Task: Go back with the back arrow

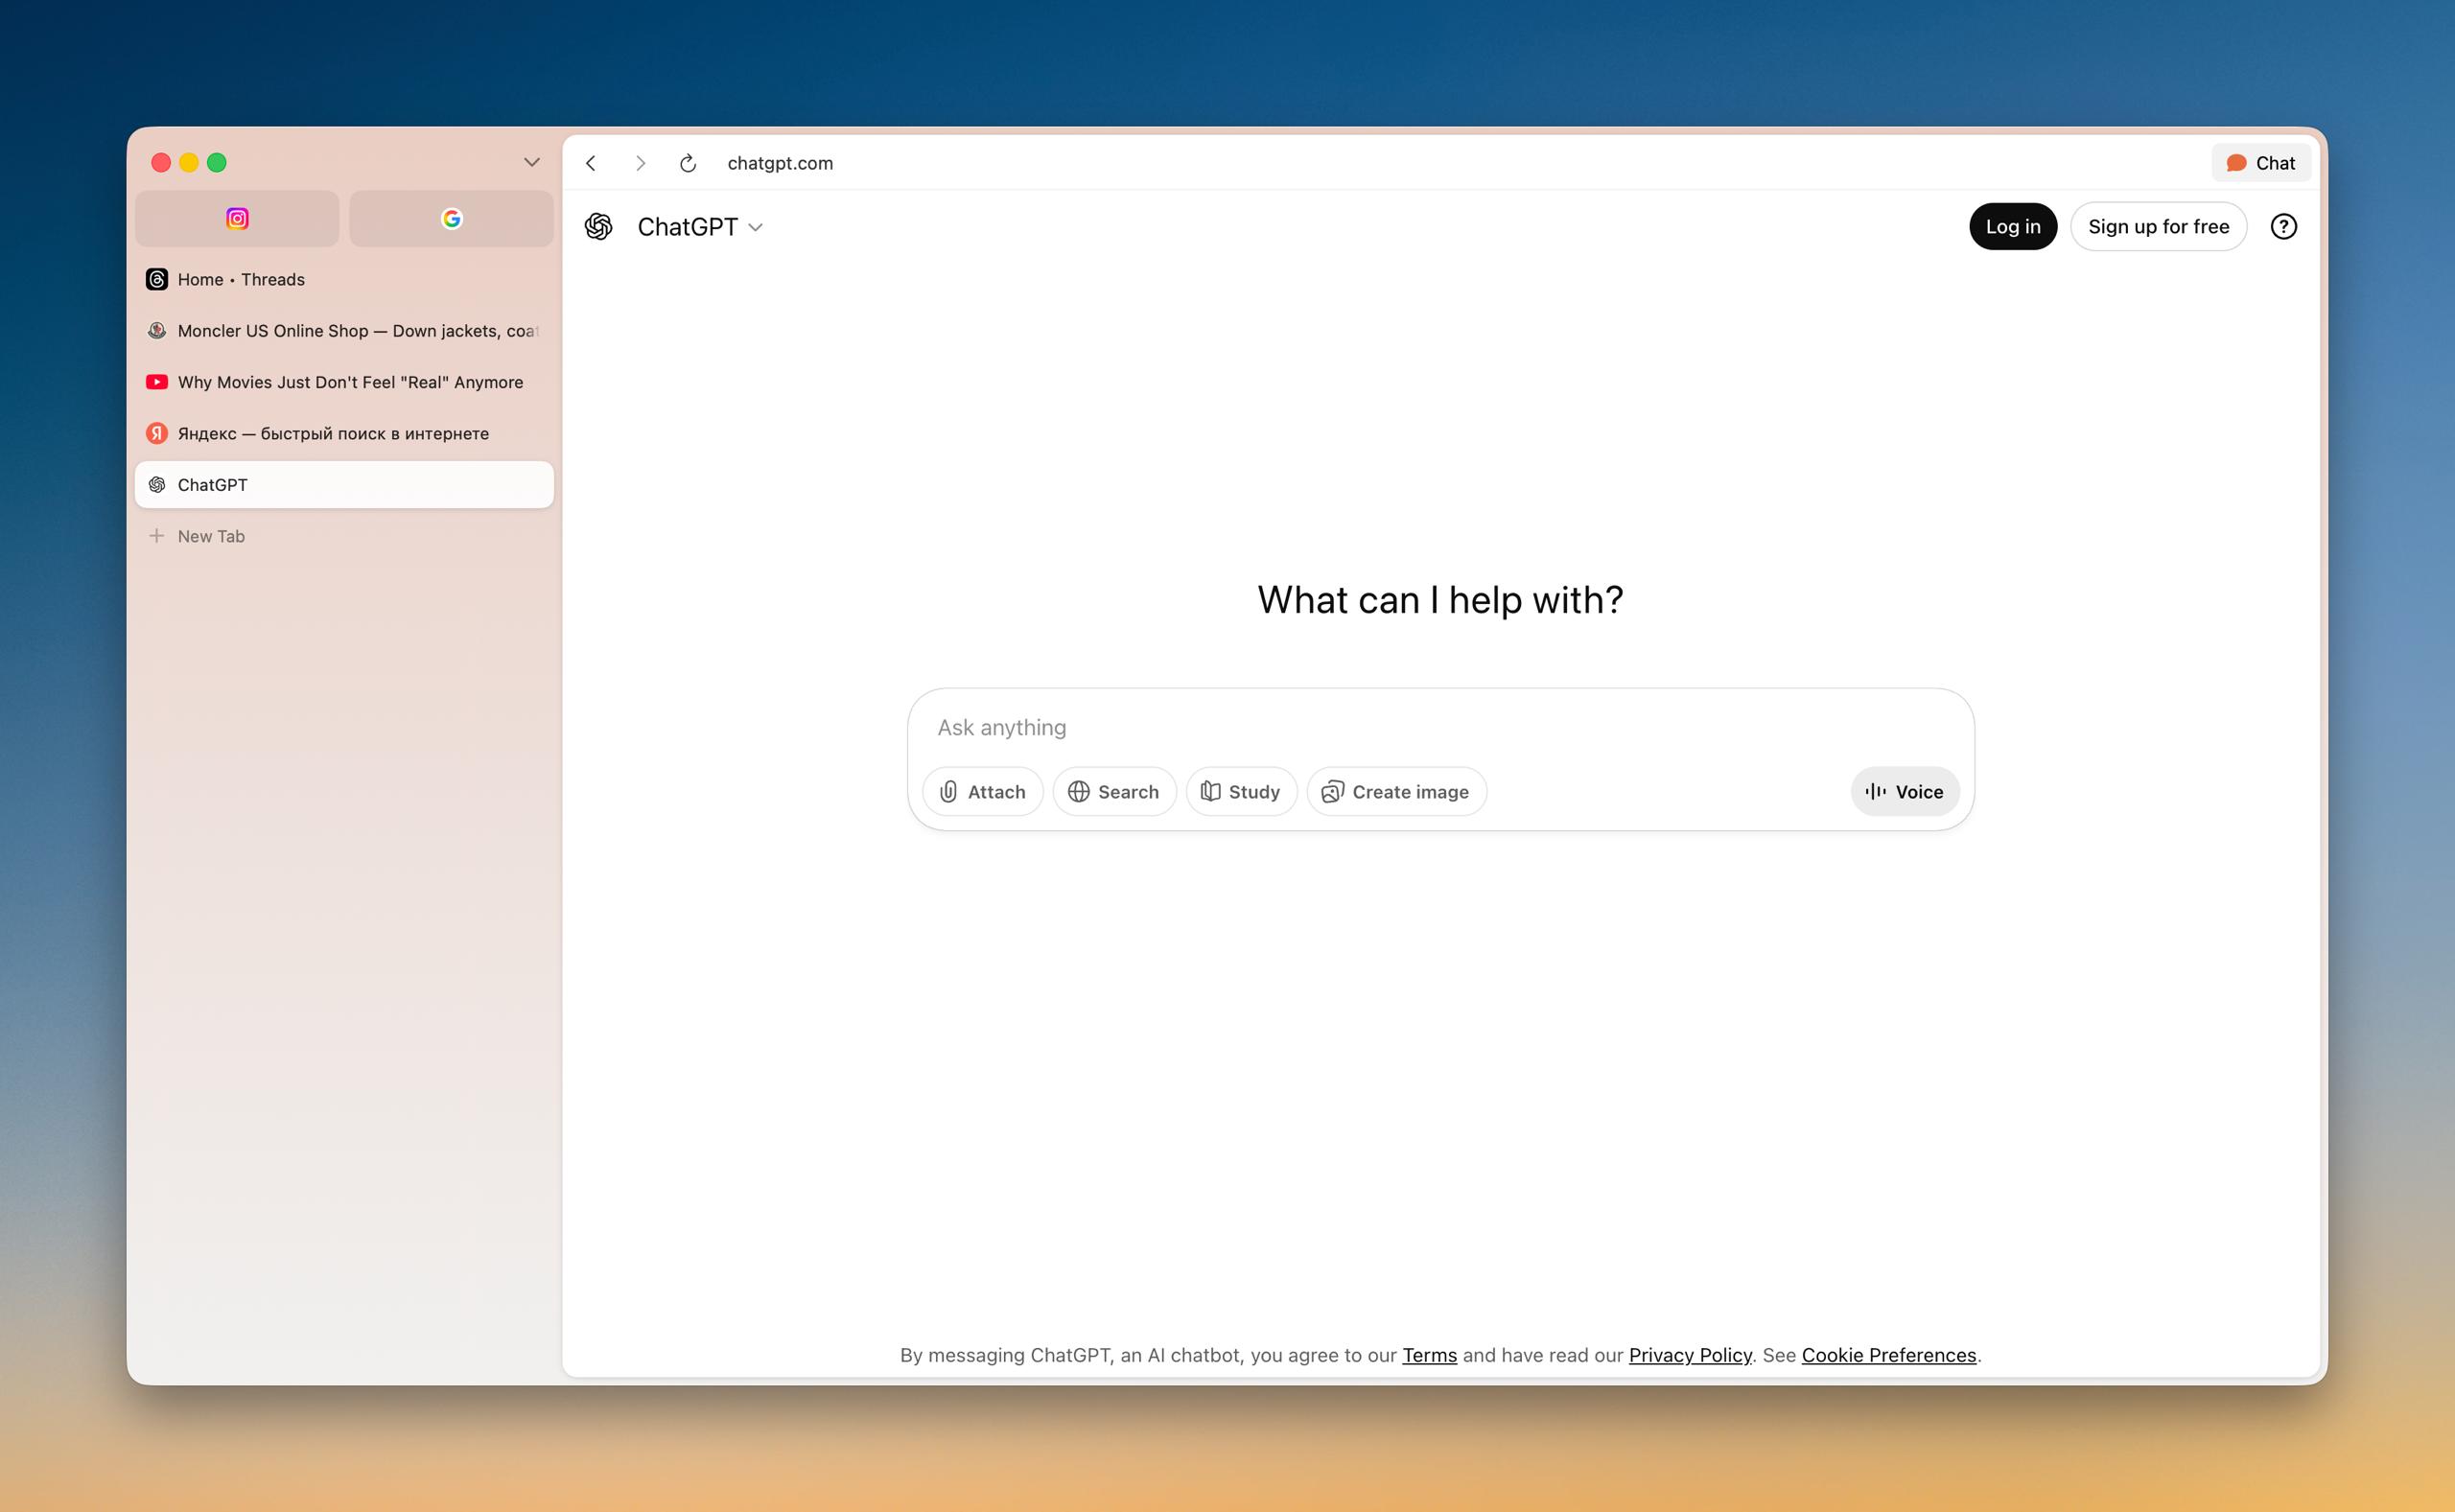Action: (x=591, y=163)
